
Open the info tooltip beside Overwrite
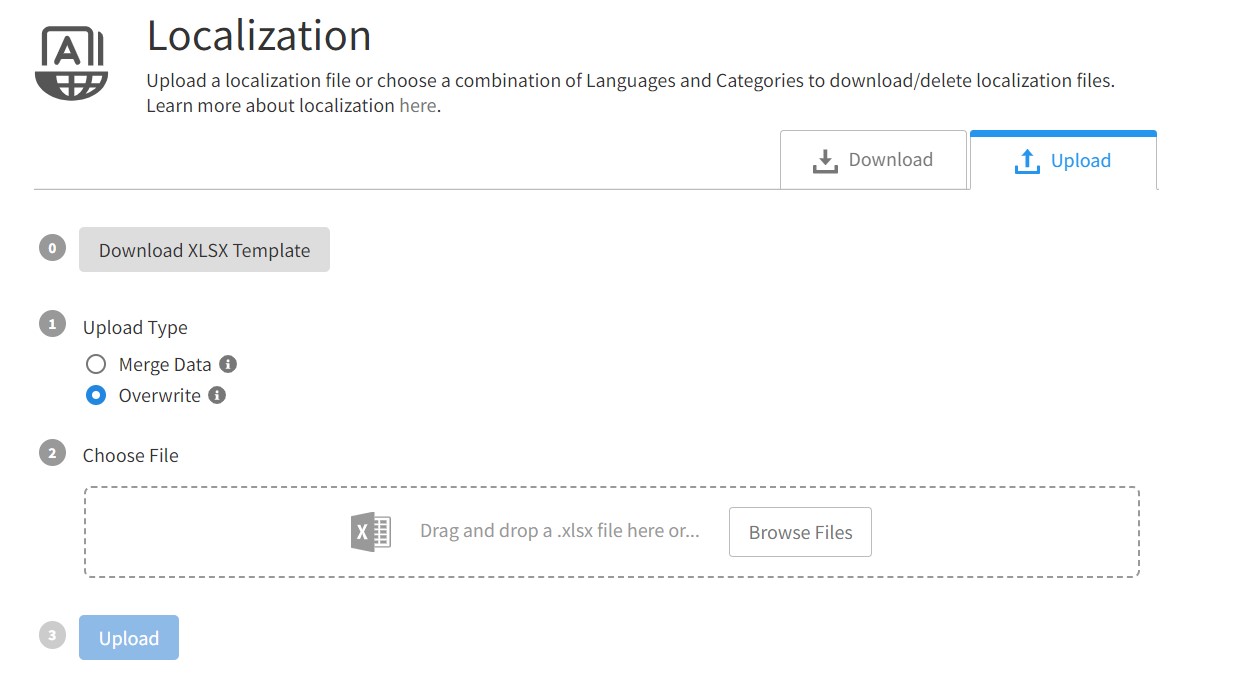click(x=217, y=395)
